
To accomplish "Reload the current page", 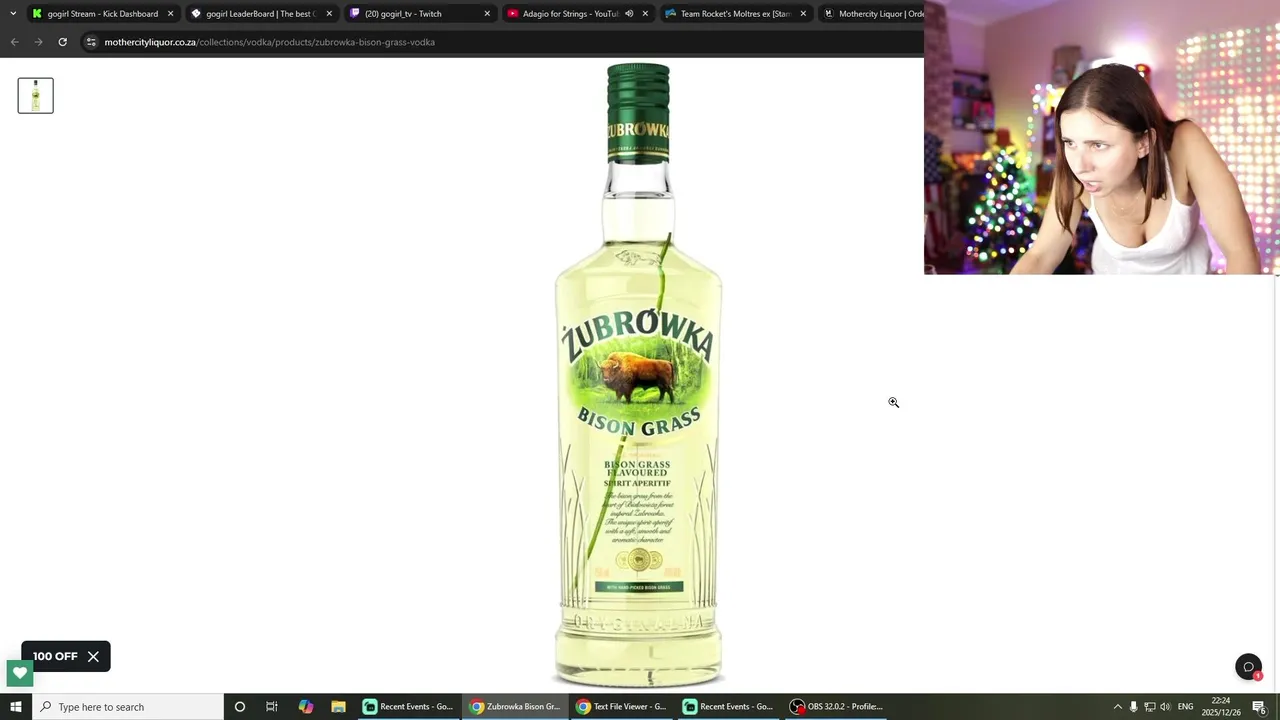I will (x=62, y=42).
